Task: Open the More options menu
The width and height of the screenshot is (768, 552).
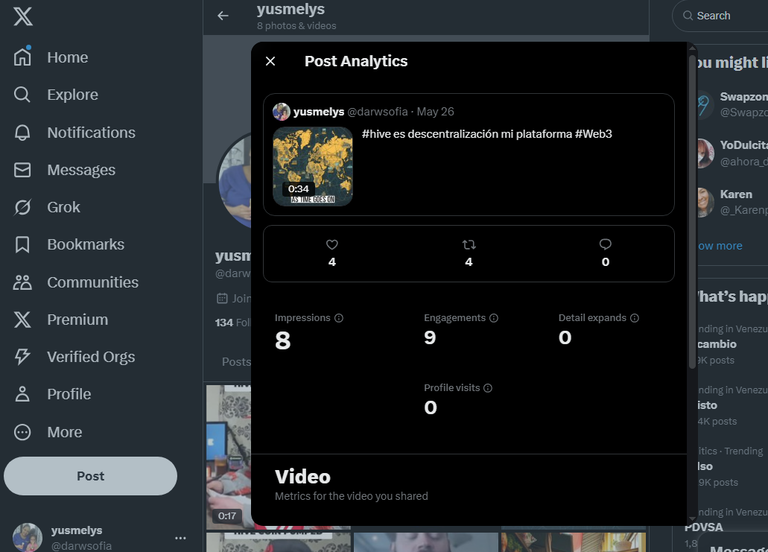Action: point(48,432)
